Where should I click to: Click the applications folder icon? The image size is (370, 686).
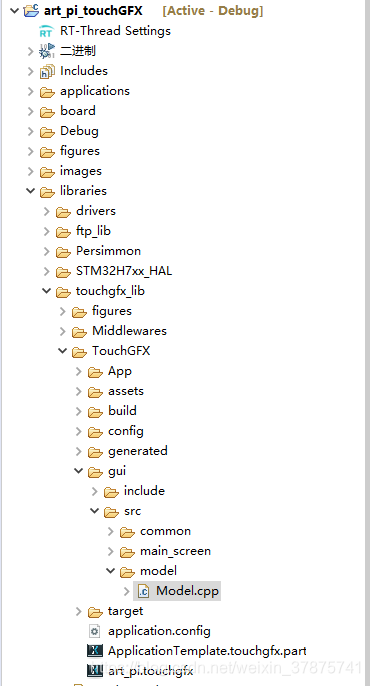point(47,91)
